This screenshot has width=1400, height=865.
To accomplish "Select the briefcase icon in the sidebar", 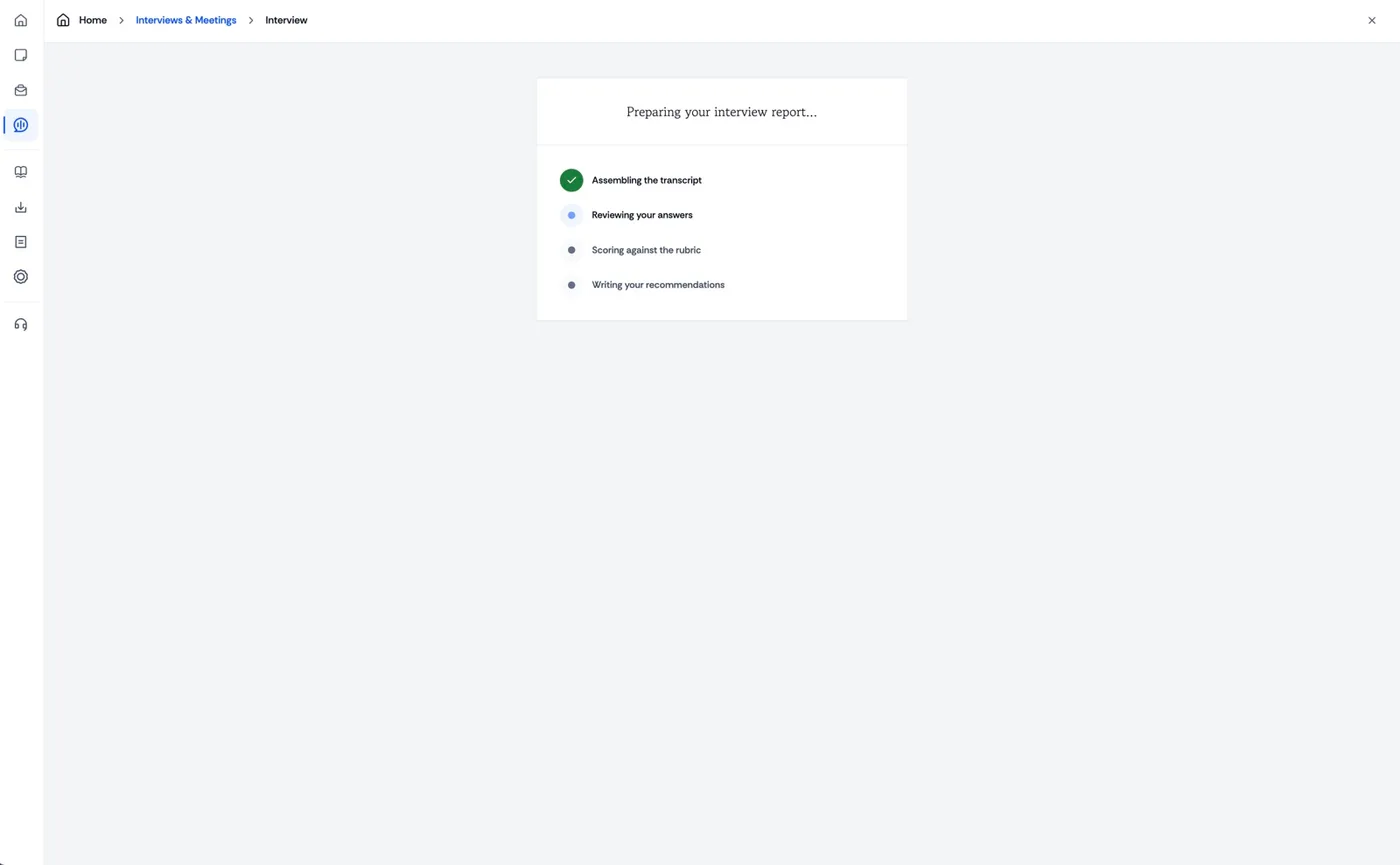I will (x=21, y=90).
